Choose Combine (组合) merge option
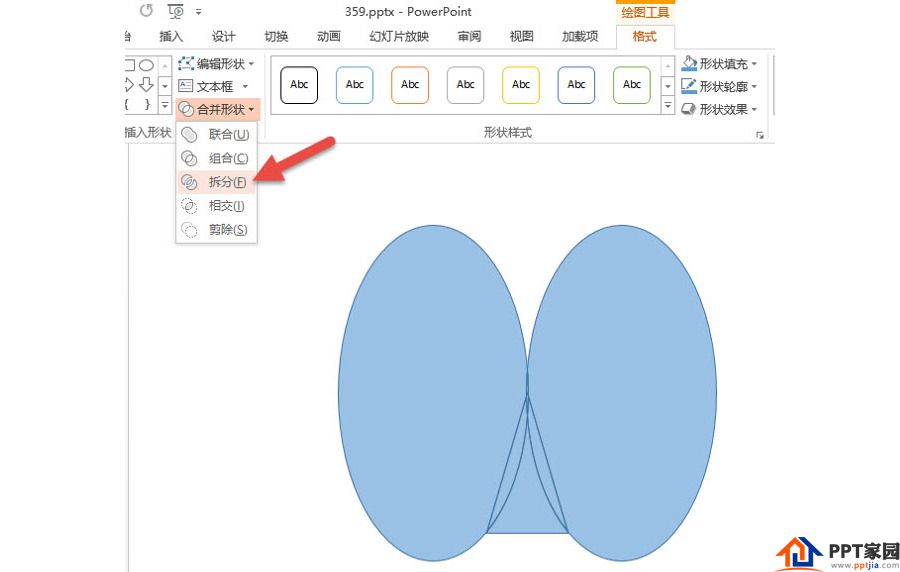Screen dimensions: 900x572 [216, 158]
